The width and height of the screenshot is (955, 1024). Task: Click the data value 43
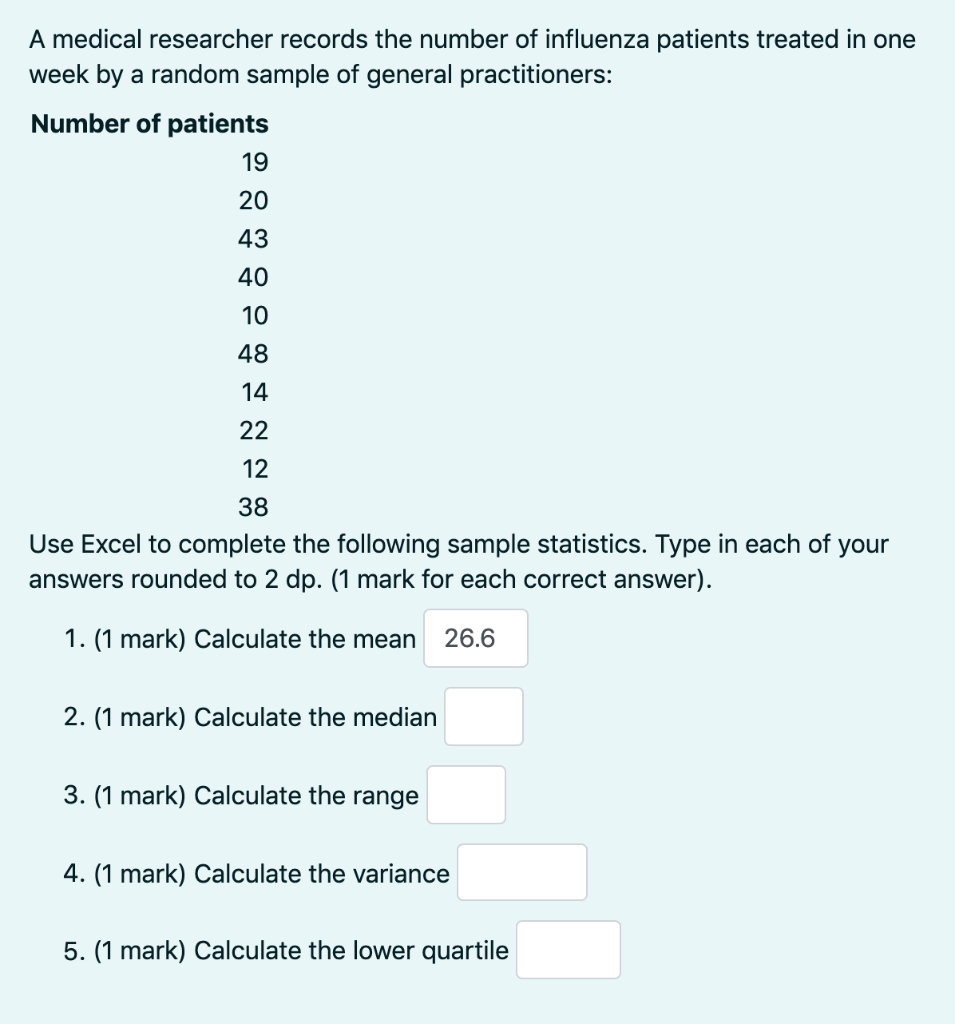point(254,239)
